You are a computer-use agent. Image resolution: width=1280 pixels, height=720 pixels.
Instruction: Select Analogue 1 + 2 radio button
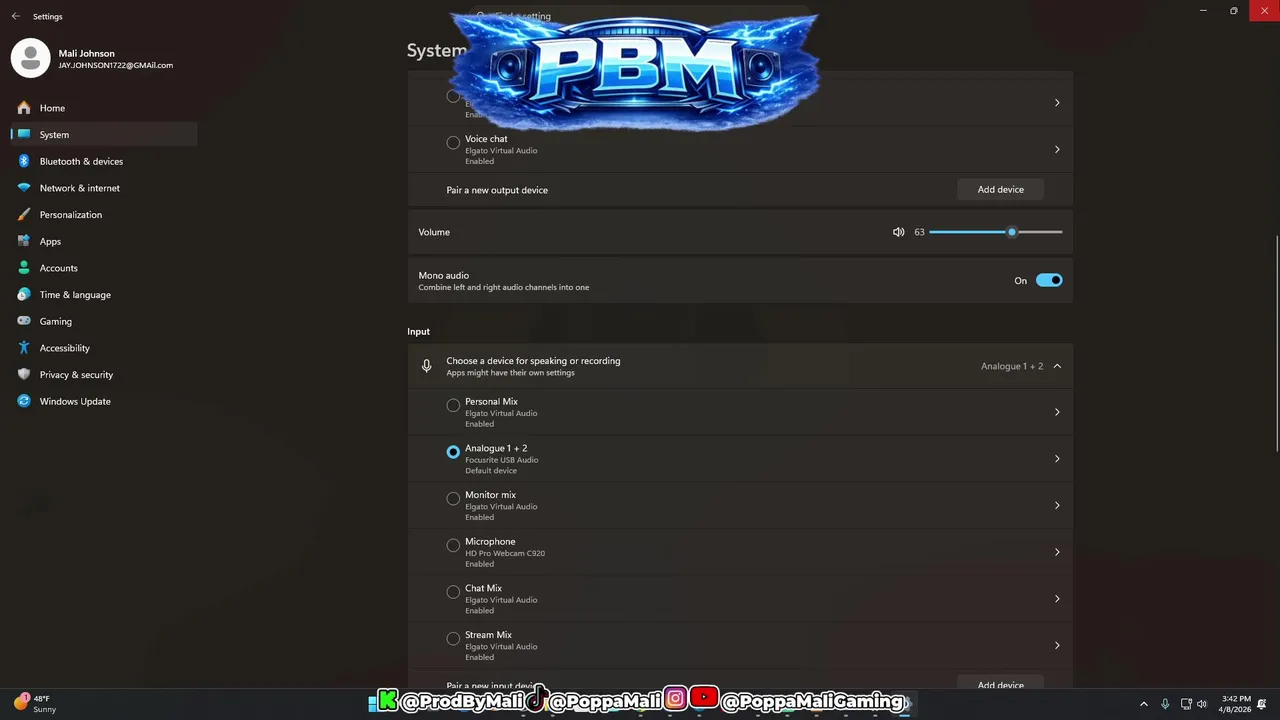(453, 452)
